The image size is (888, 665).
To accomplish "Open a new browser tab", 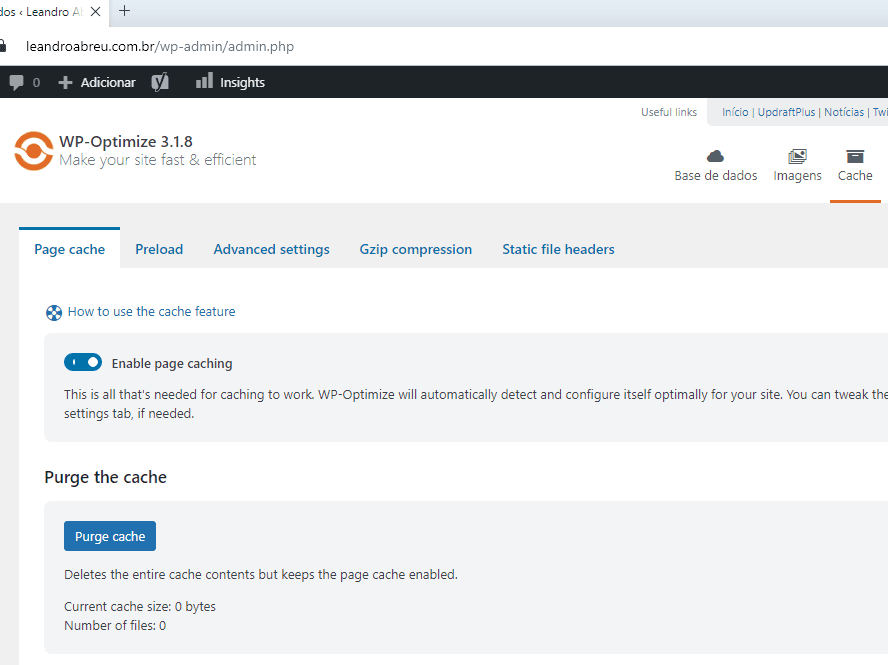I will point(125,11).
